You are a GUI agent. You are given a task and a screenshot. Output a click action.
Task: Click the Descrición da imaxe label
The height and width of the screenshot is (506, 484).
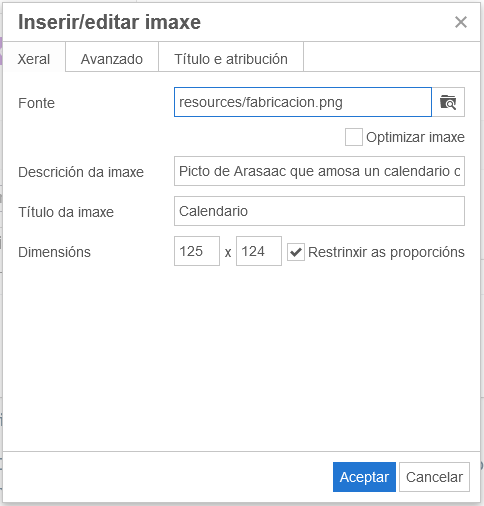pyautogui.click(x=81, y=172)
